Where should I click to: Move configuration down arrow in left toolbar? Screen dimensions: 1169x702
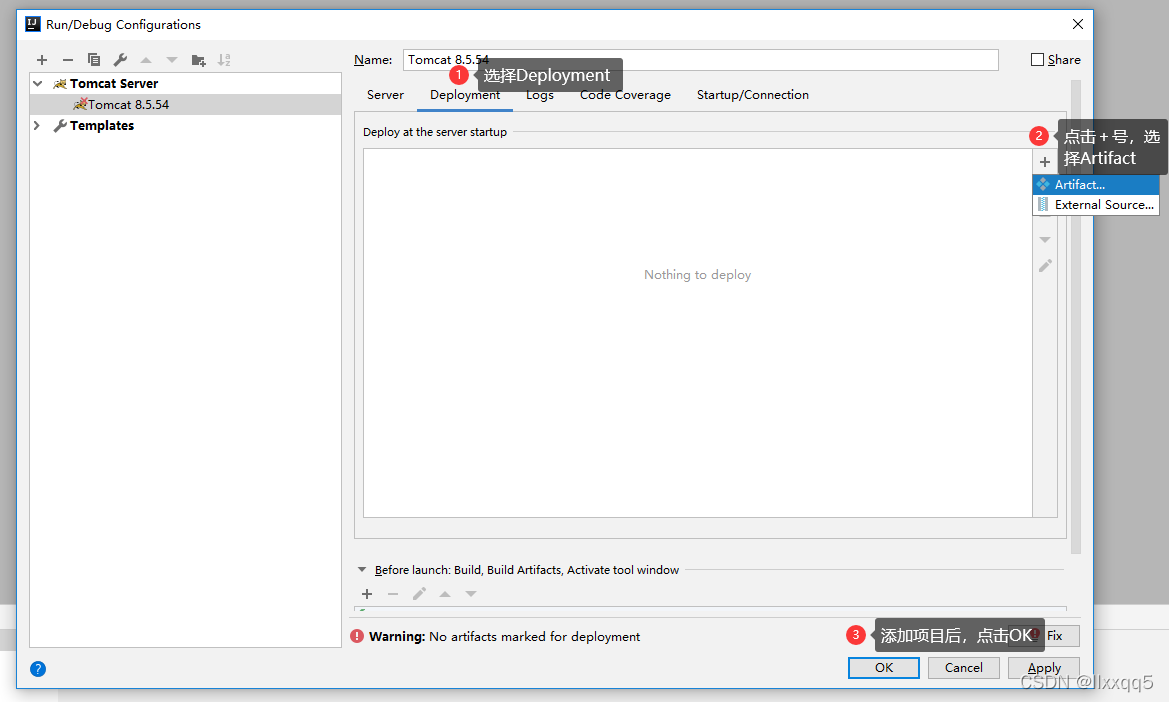[172, 60]
